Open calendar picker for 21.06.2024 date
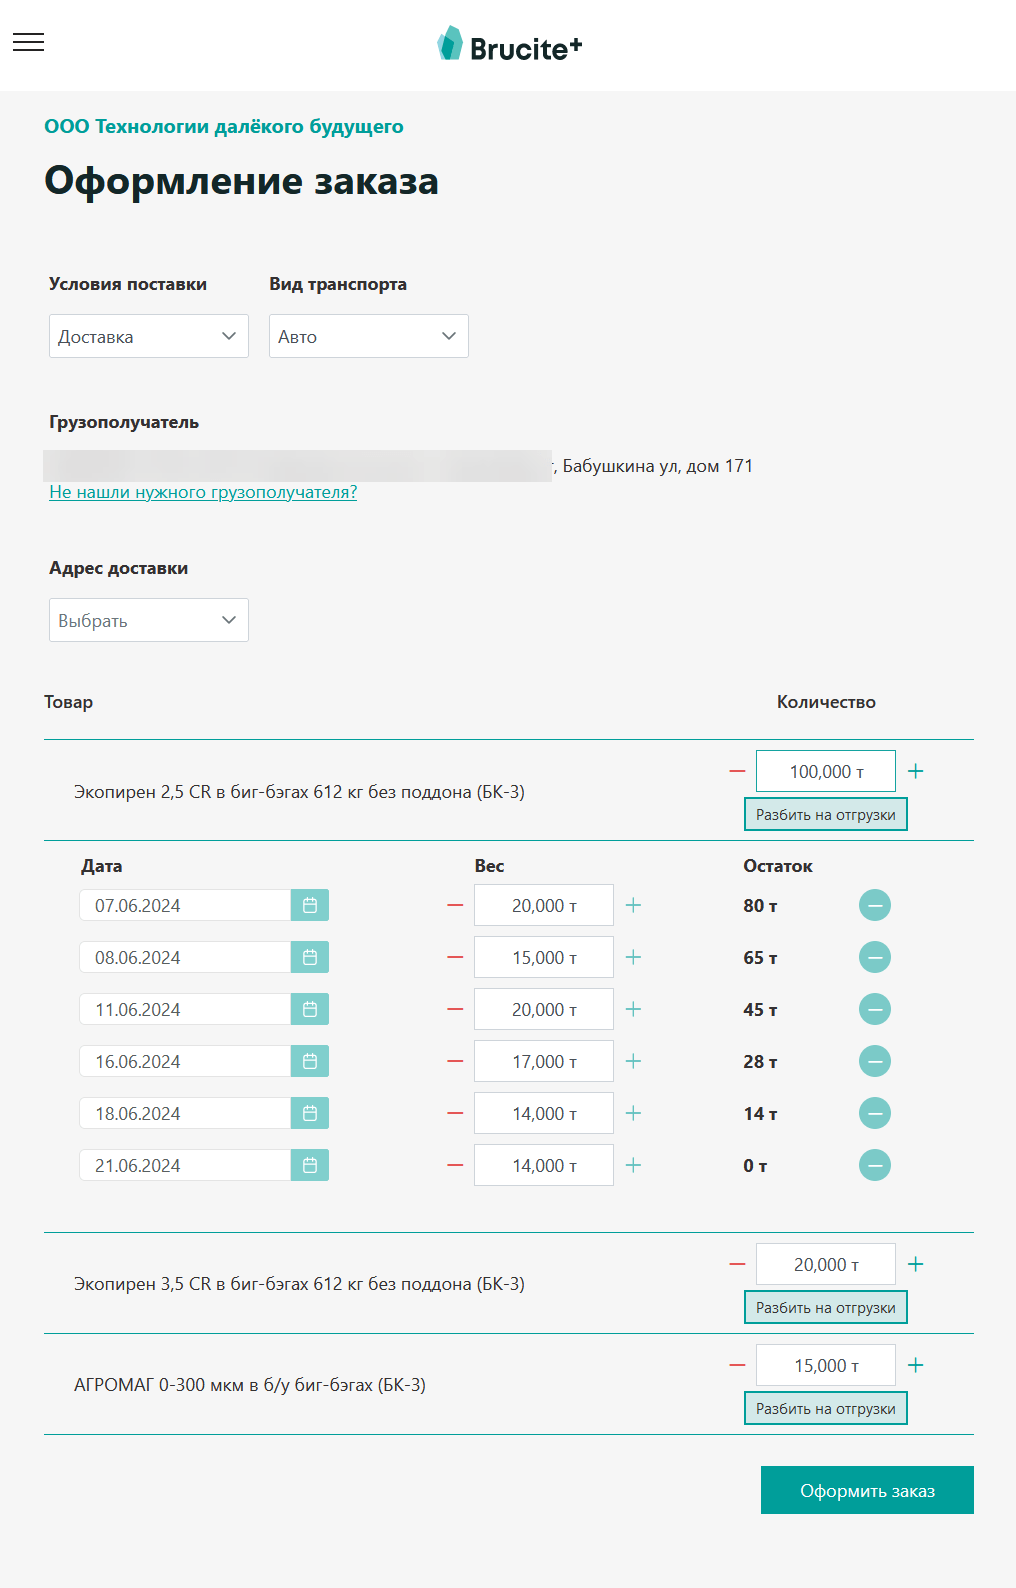Screen dimensions: 1016x1588 pyautogui.click(x=310, y=1166)
